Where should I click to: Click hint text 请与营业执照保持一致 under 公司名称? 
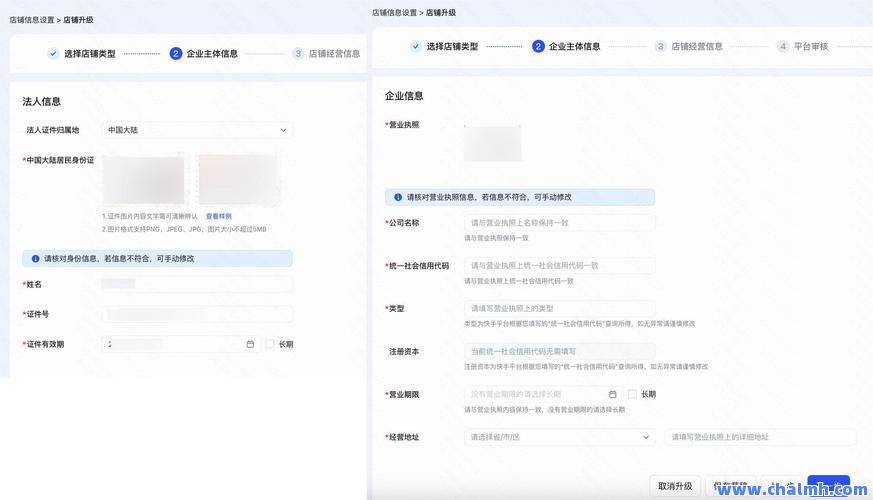pos(496,238)
